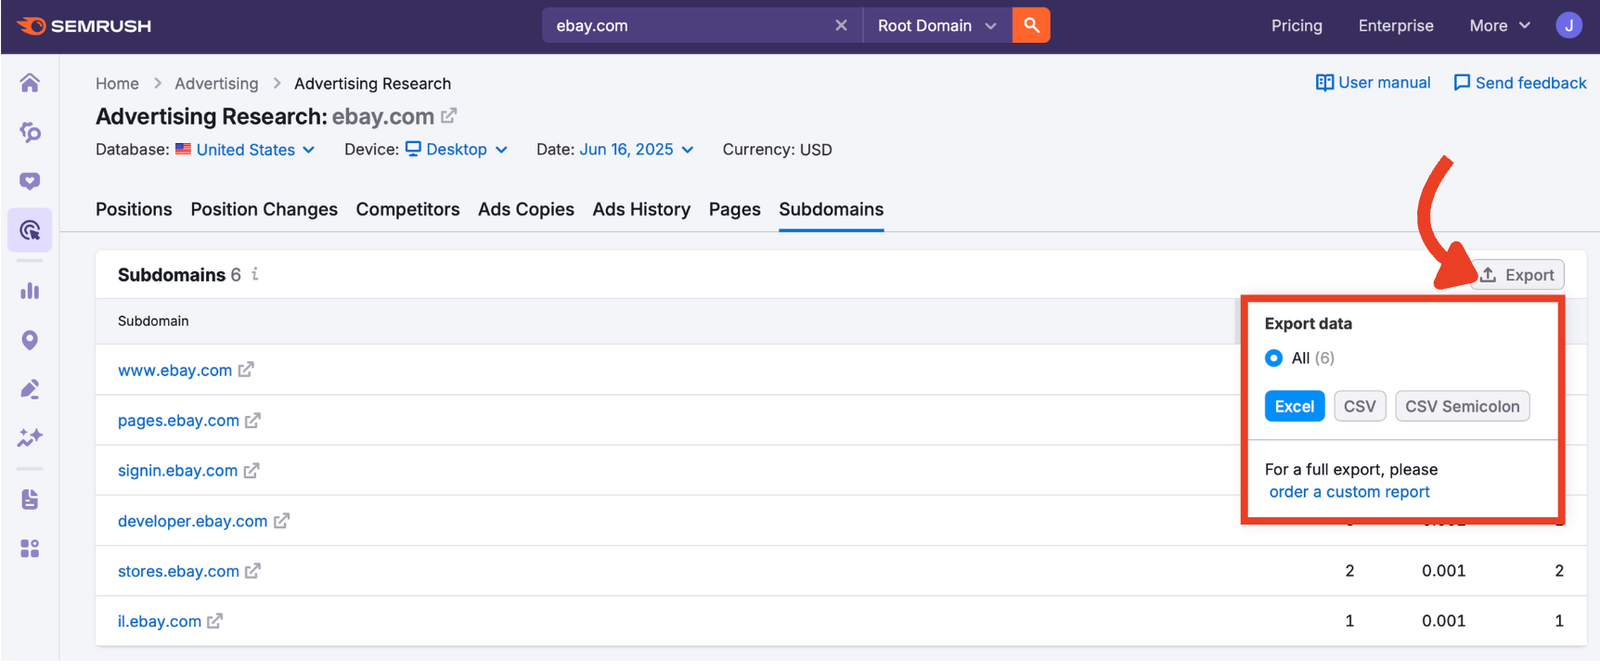Screen dimensions: 1600x665
Task: Open the Jun 16, 2025 date picker
Action: (636, 150)
